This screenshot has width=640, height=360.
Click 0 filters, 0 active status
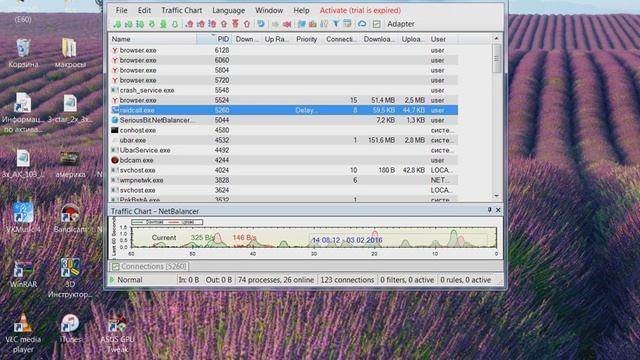(x=407, y=280)
